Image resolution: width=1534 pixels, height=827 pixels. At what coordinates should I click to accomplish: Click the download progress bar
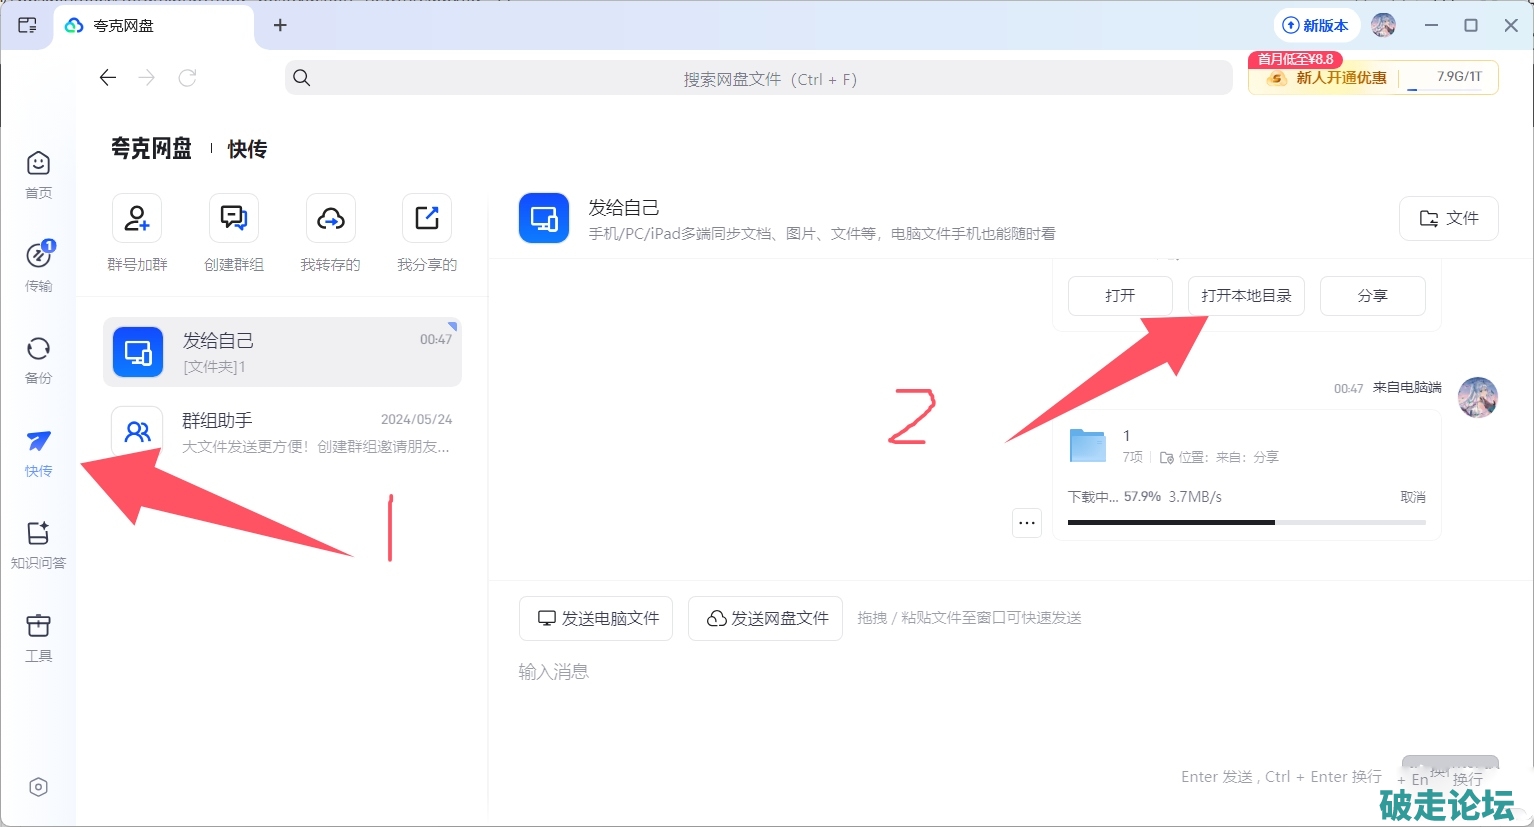click(1246, 522)
